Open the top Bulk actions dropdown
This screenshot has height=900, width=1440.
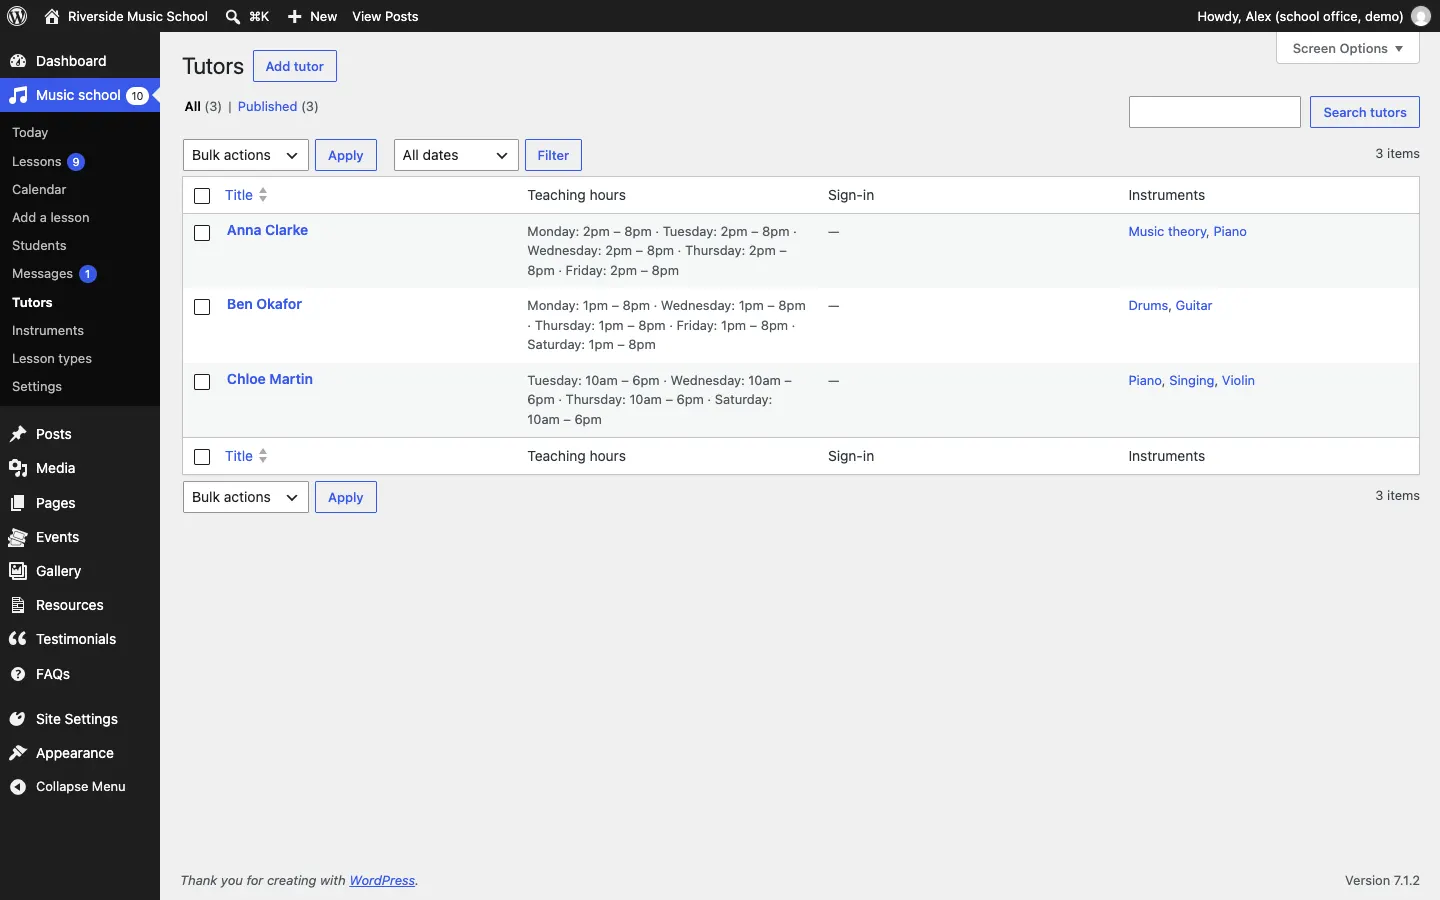tap(246, 155)
